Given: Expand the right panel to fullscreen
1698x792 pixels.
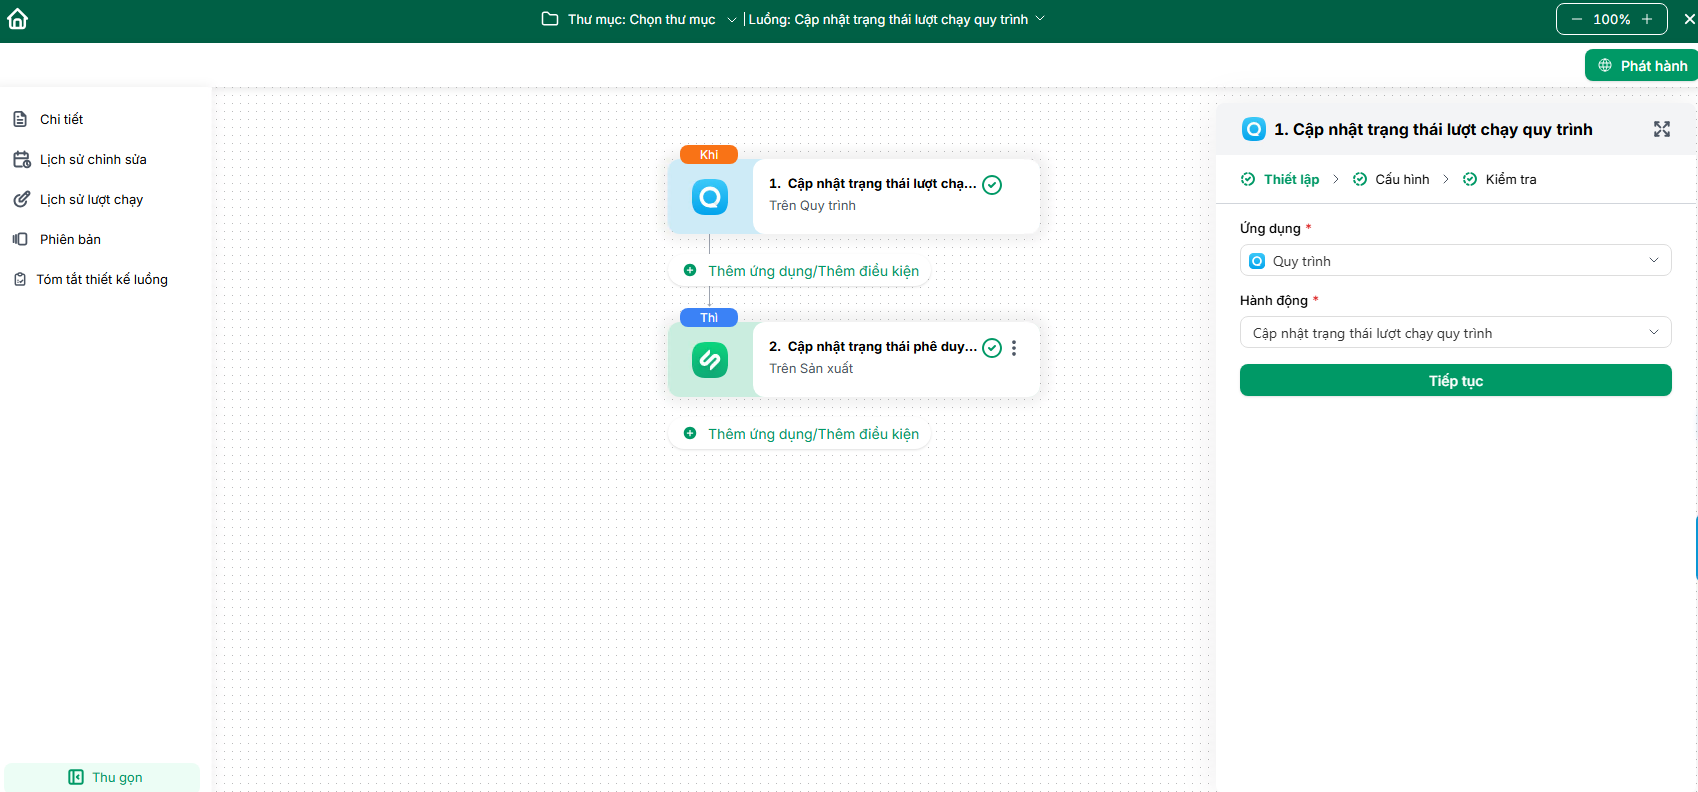Looking at the screenshot, I should point(1662,129).
